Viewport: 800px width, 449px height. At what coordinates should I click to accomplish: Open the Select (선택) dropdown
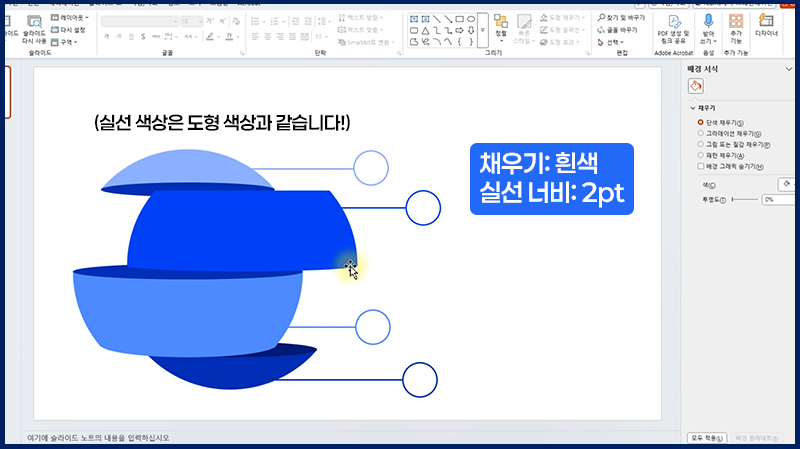[x=611, y=42]
